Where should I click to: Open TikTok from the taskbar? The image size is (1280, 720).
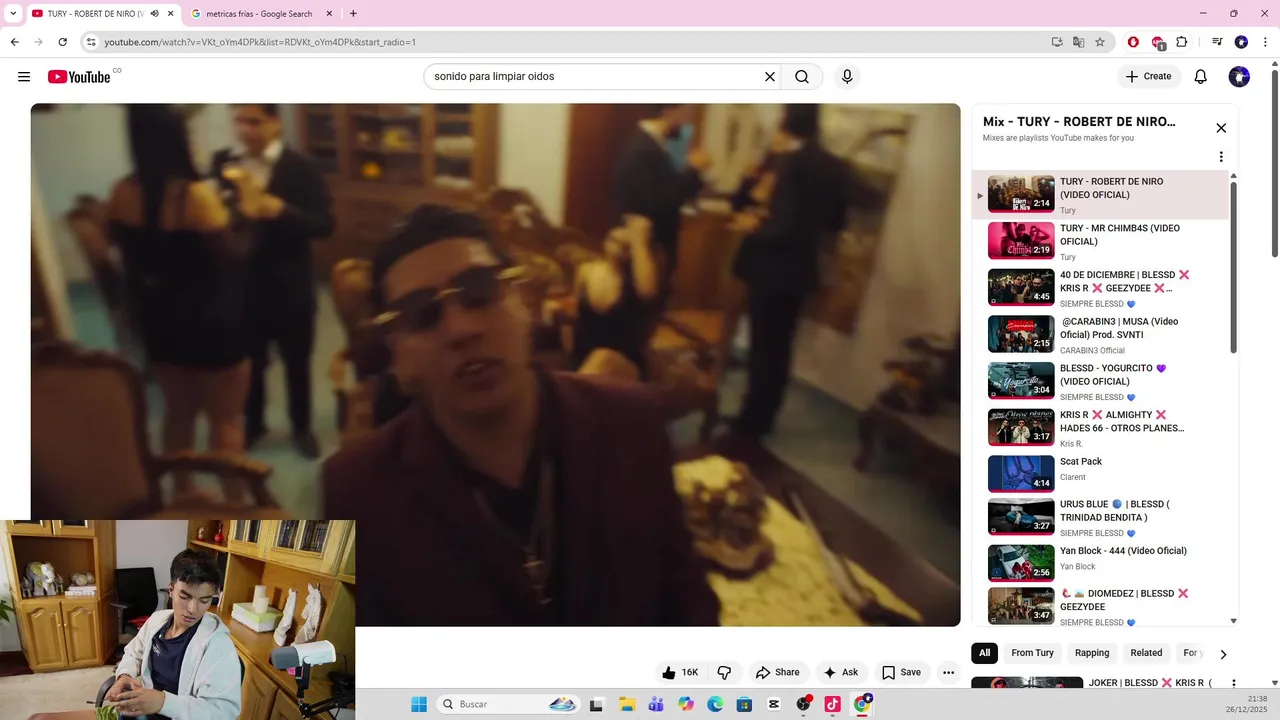click(x=832, y=704)
